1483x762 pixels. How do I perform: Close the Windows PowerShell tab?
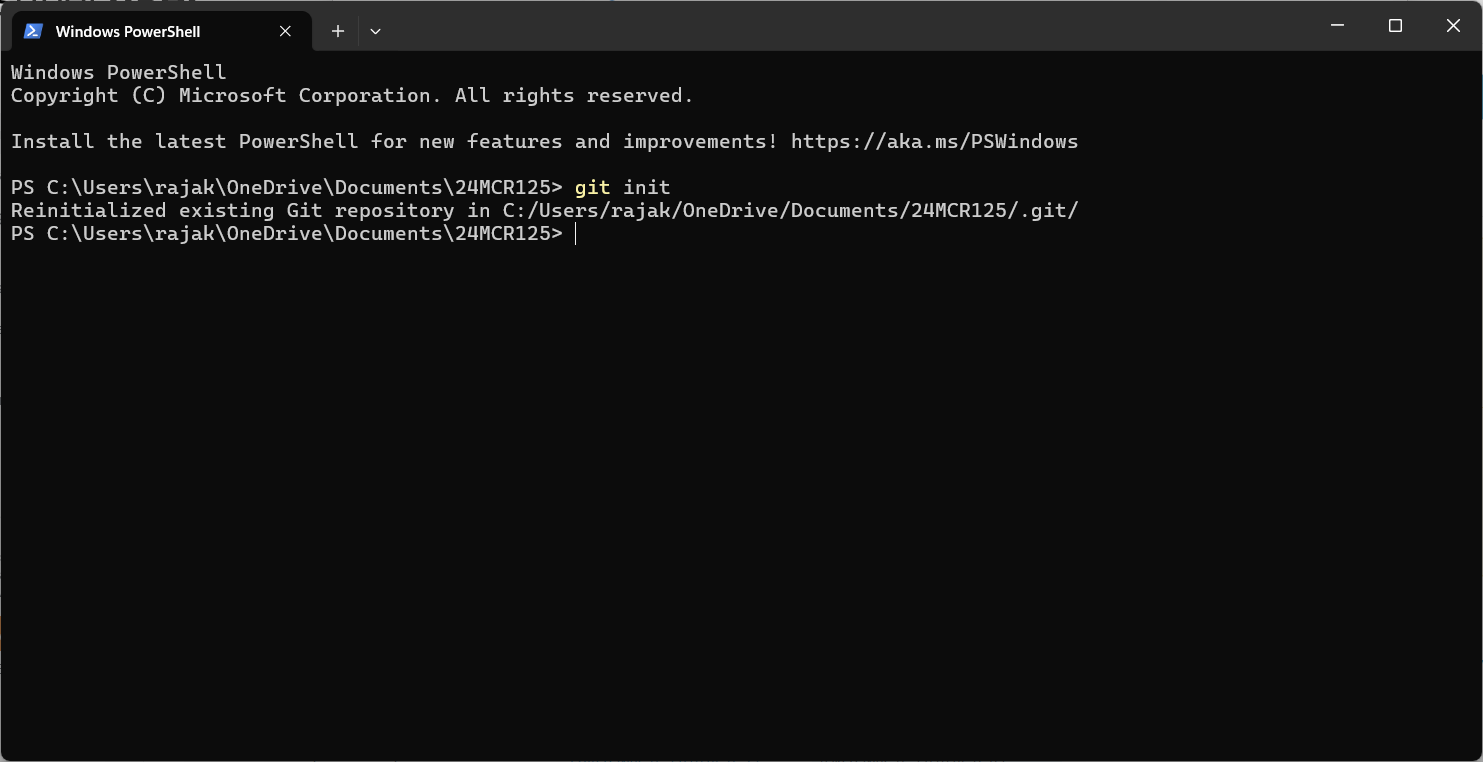click(x=285, y=31)
